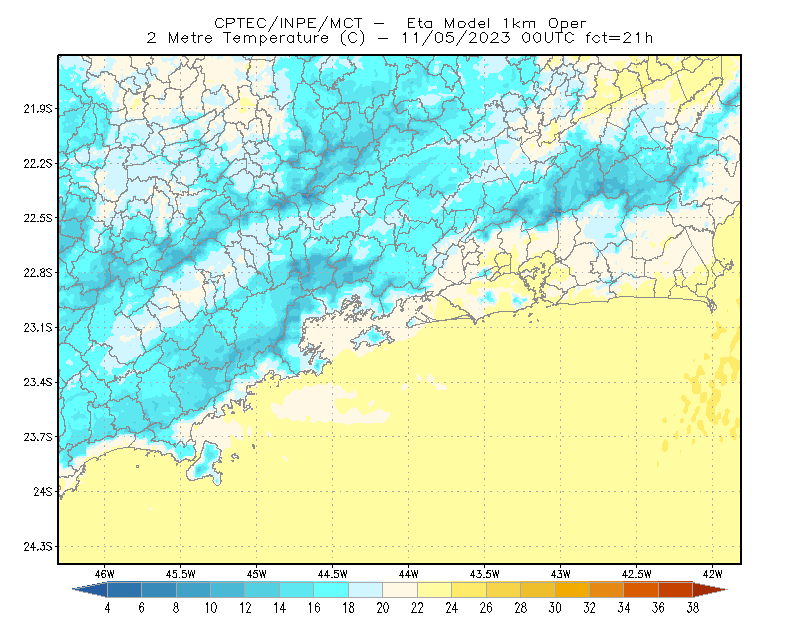Click the colorbar value '28'
The image size is (800, 618).
pyautogui.click(x=520, y=608)
